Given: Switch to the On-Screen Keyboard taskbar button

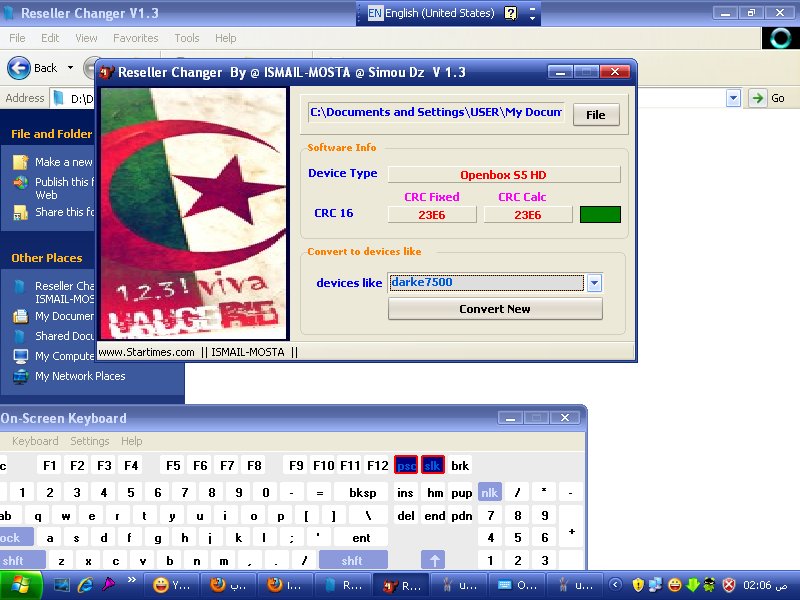Looking at the screenshot, I should [x=516, y=585].
